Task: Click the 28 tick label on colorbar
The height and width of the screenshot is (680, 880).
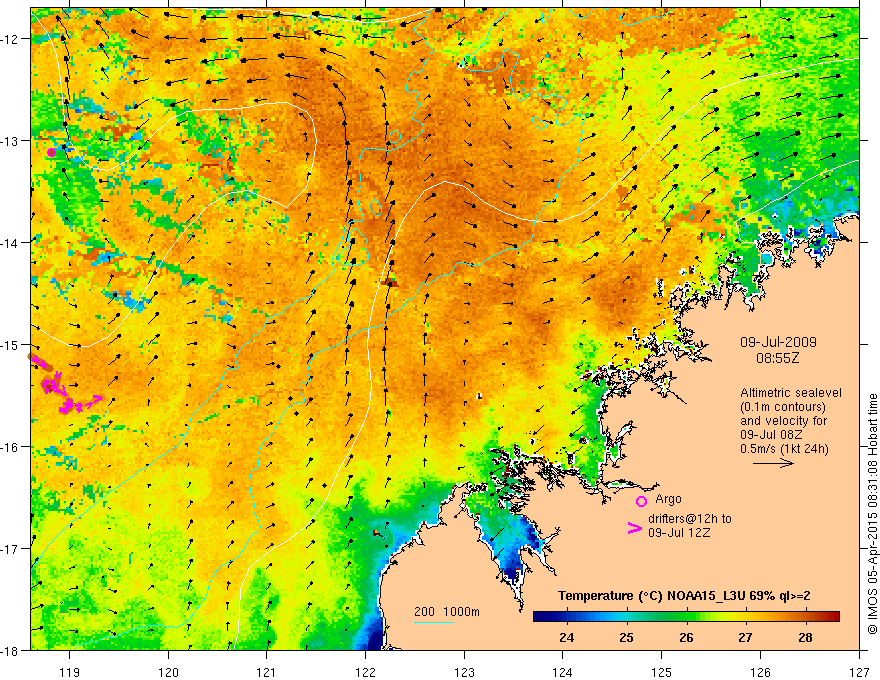Action: [x=805, y=637]
